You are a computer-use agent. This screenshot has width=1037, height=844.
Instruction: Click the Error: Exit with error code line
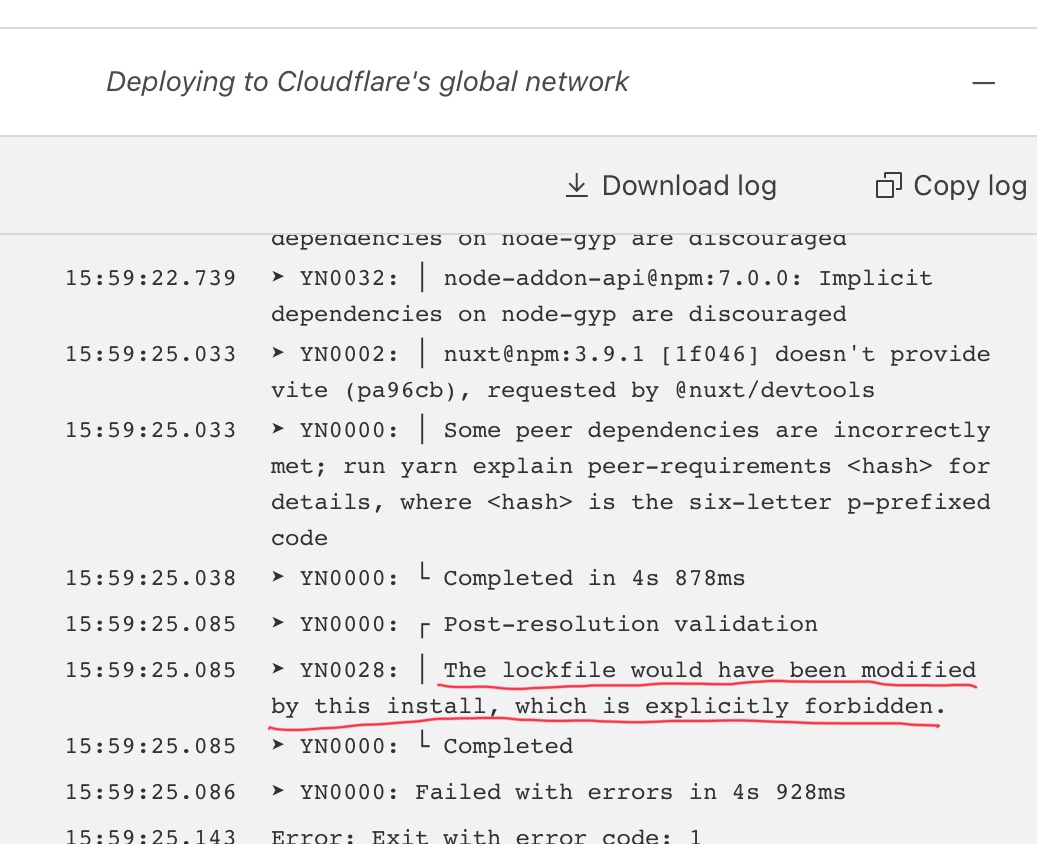pos(486,836)
